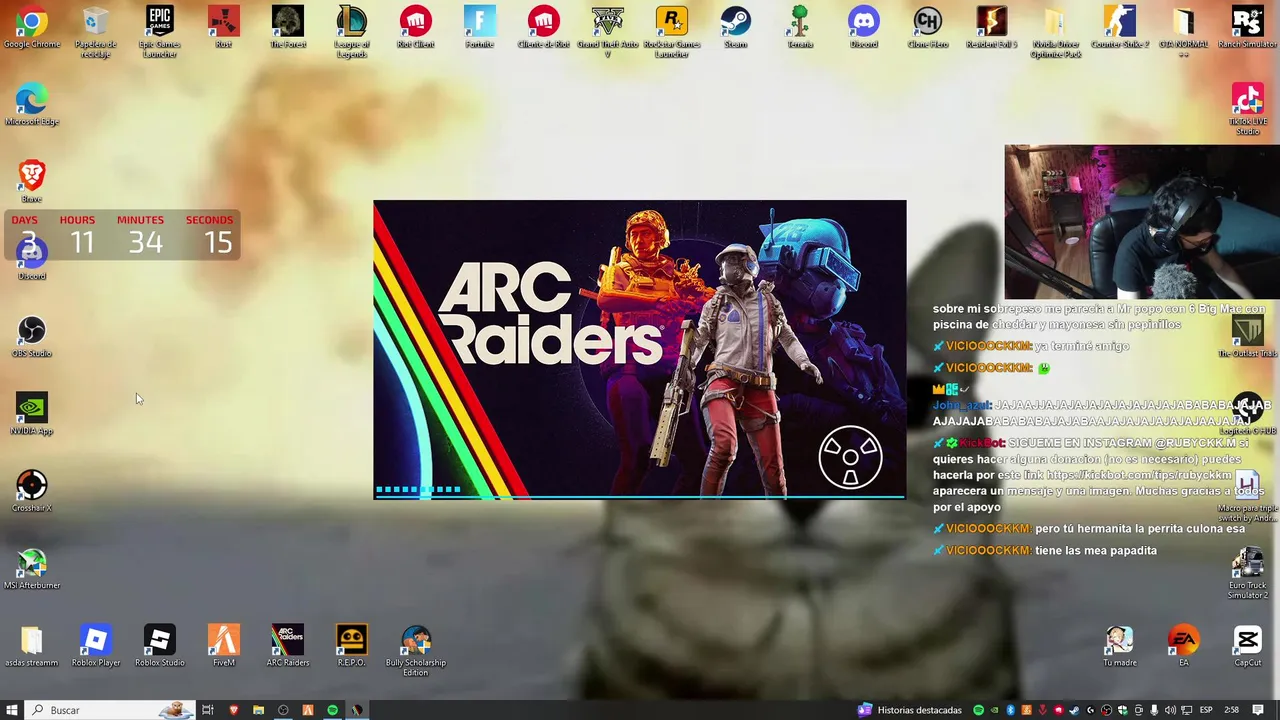
Task: Open Resident Evil 5 shortcut
Action: tap(992, 28)
